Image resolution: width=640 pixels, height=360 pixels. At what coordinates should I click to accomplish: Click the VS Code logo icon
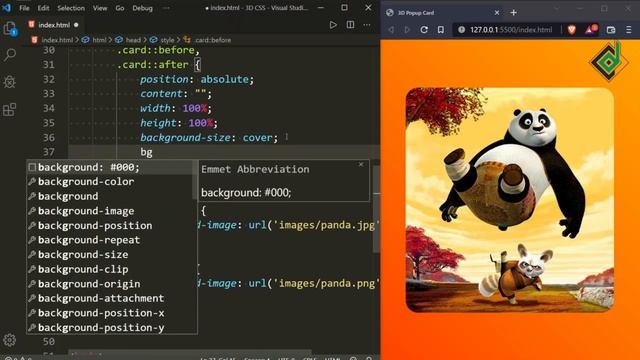point(7,8)
